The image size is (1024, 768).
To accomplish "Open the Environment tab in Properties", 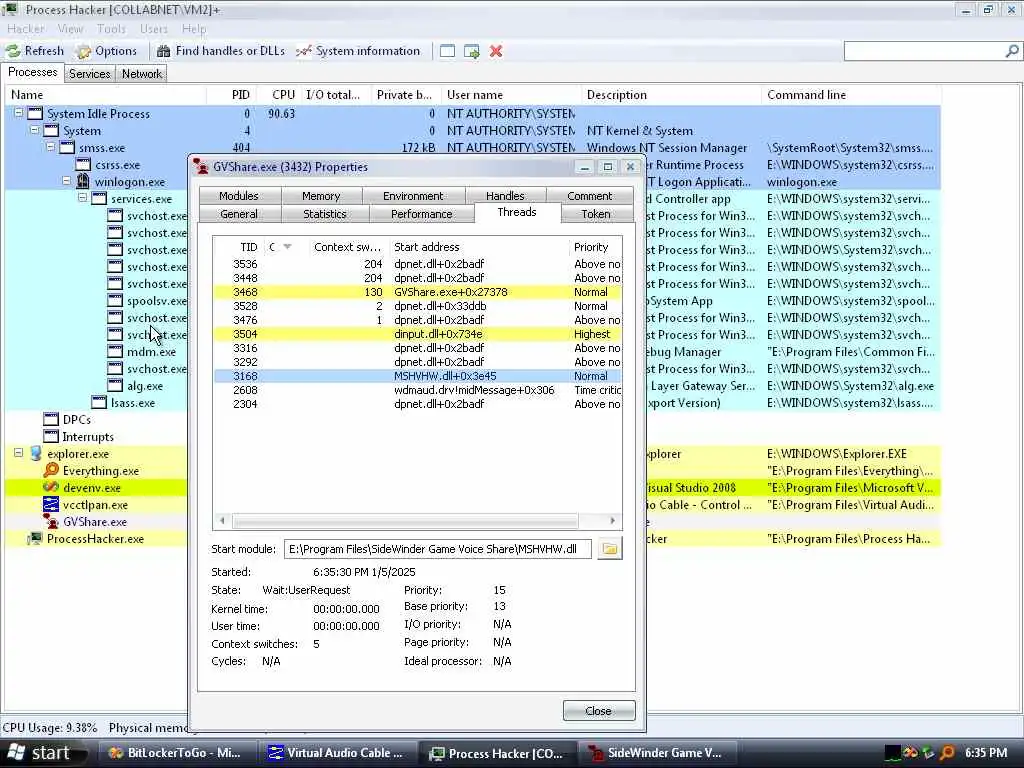I will pyautogui.click(x=413, y=196).
